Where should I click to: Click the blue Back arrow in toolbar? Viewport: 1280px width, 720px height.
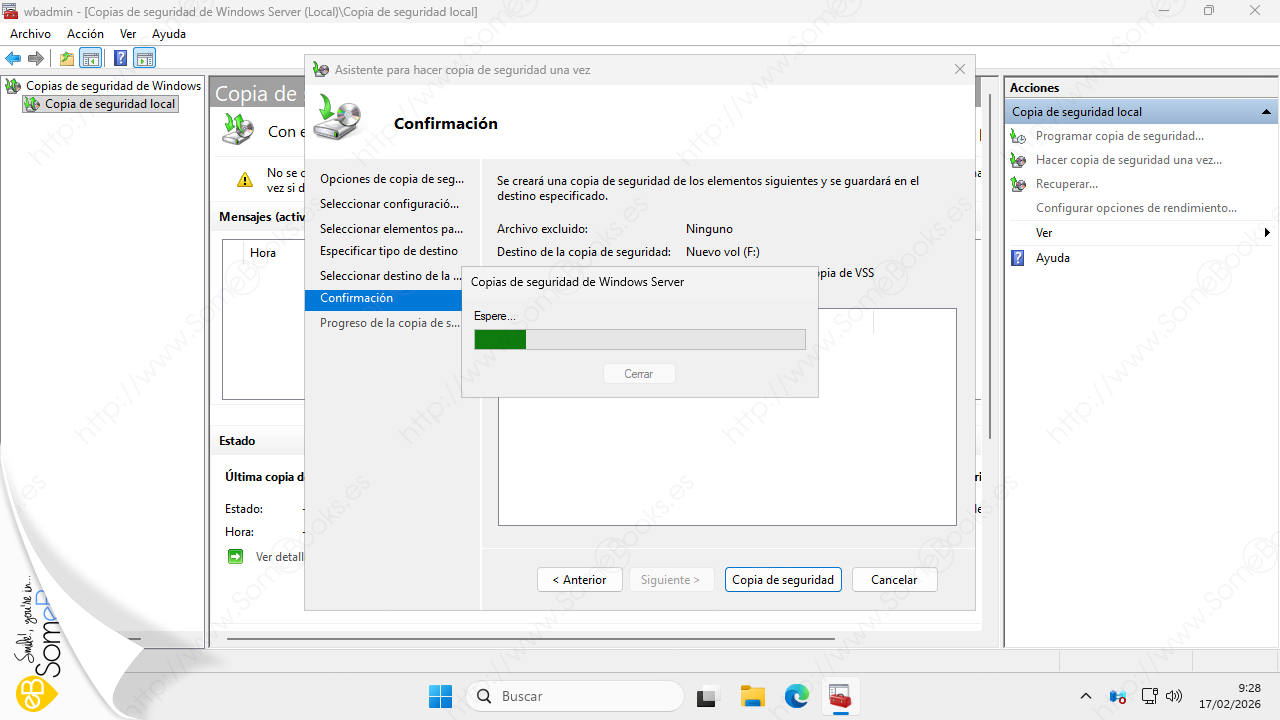pyautogui.click(x=13, y=59)
